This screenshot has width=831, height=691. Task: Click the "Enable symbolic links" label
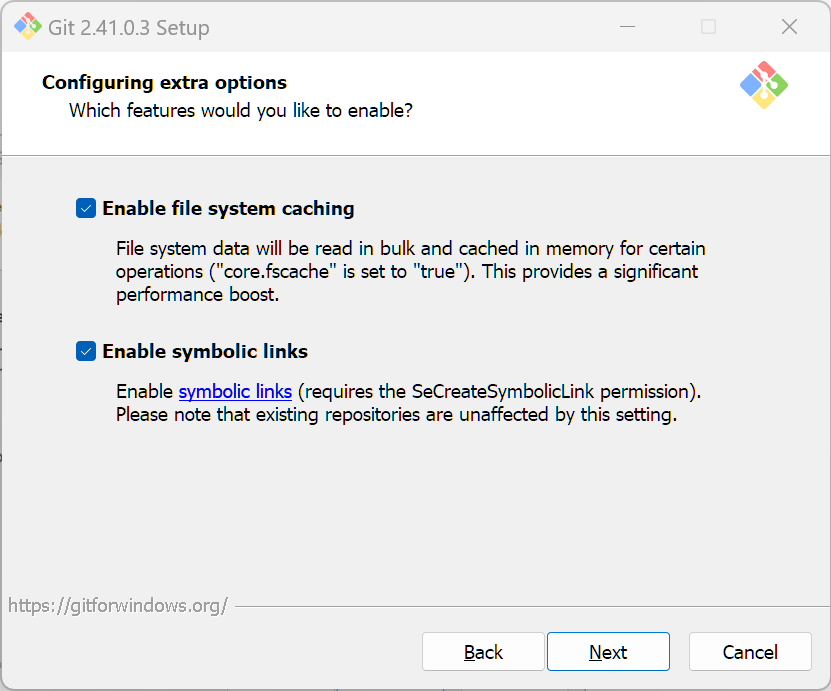tap(205, 352)
